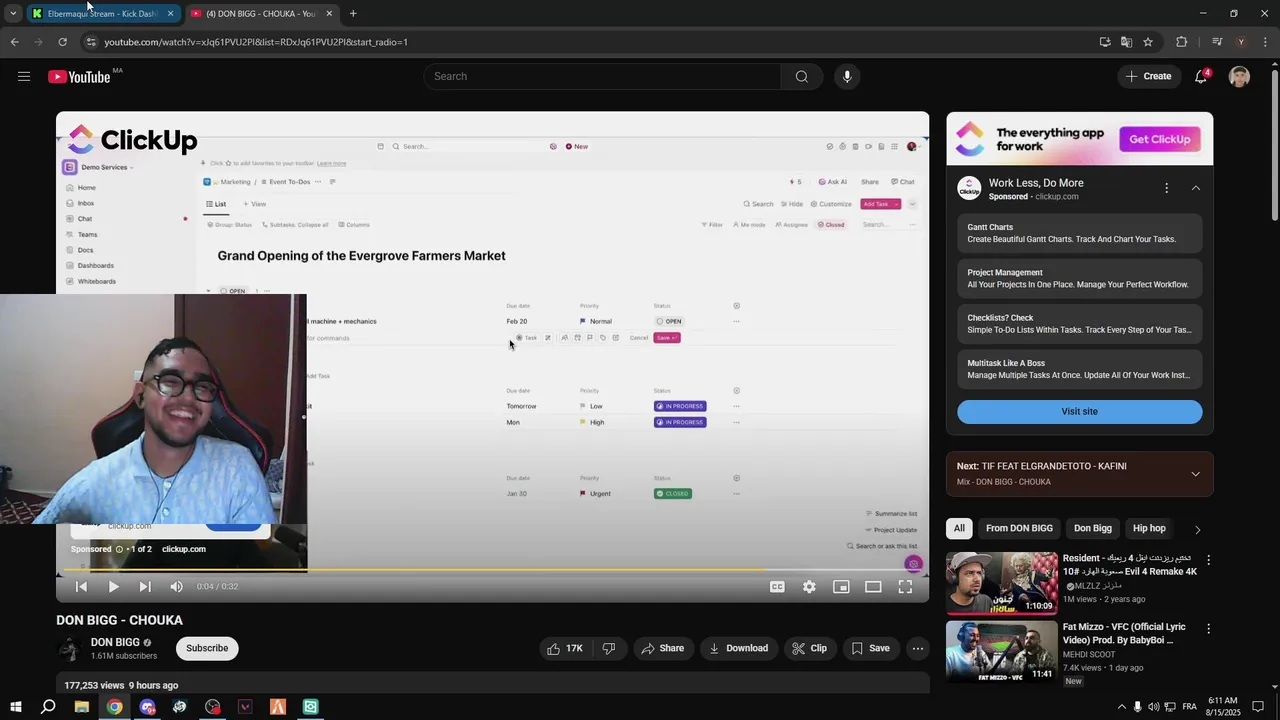Select From DON BIGG filter chip
This screenshot has width=1280, height=720.
[x=1019, y=528]
